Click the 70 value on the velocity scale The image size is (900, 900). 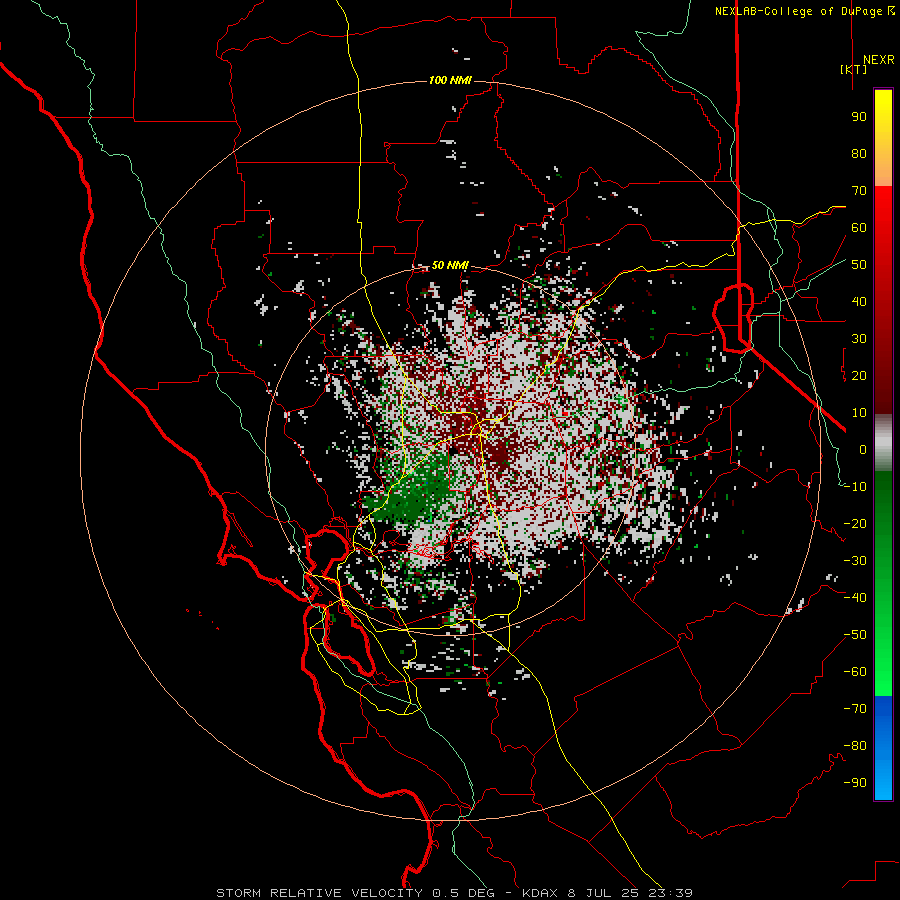click(859, 191)
